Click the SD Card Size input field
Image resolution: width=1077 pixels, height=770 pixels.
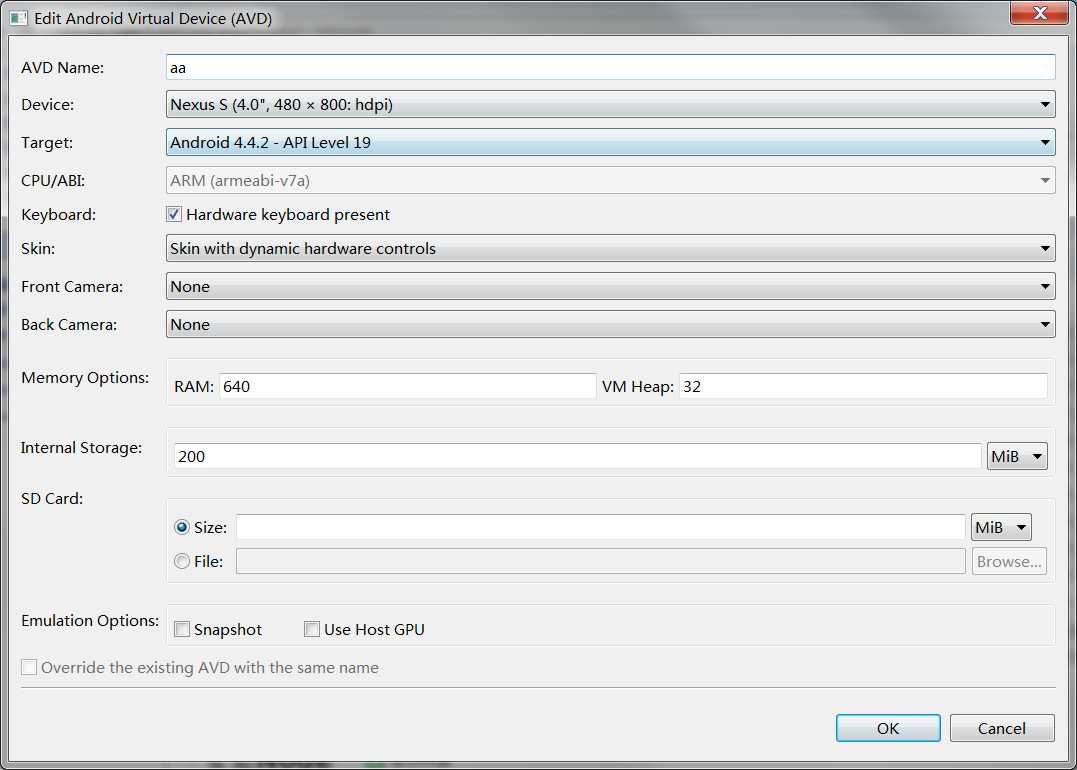[600, 527]
